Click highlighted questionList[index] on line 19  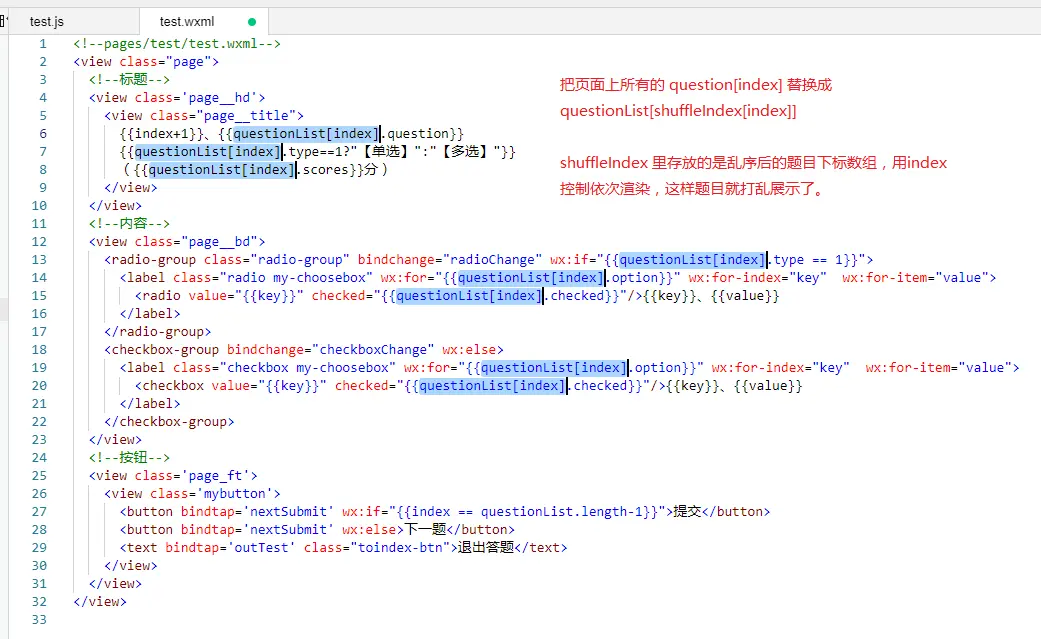554,367
